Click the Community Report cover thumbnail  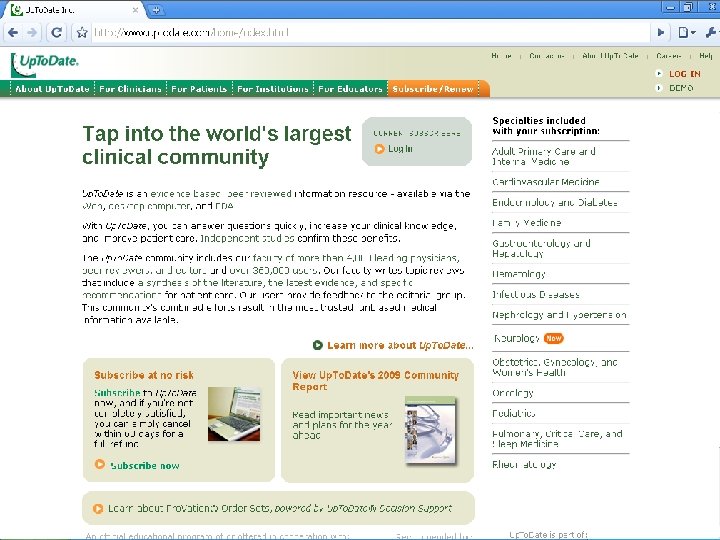coord(431,431)
